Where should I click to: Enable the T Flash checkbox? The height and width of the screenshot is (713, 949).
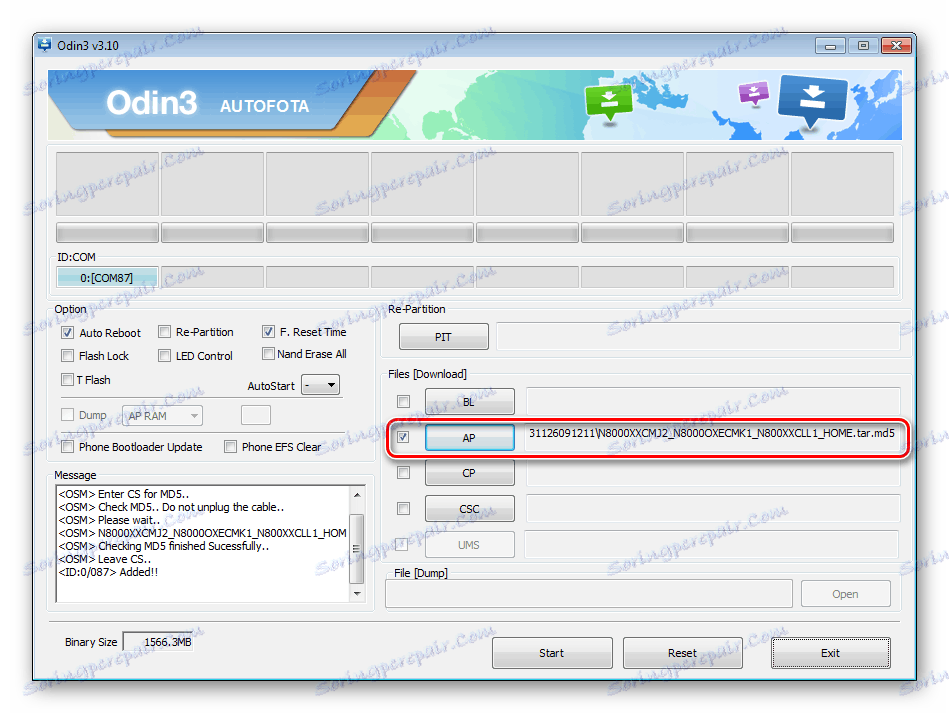click(x=68, y=380)
